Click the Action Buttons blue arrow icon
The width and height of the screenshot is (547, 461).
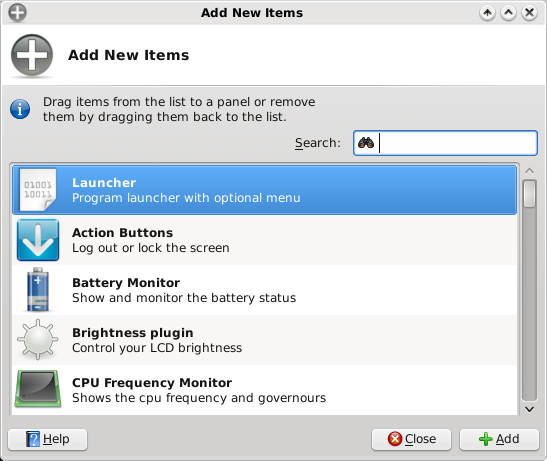coord(38,240)
